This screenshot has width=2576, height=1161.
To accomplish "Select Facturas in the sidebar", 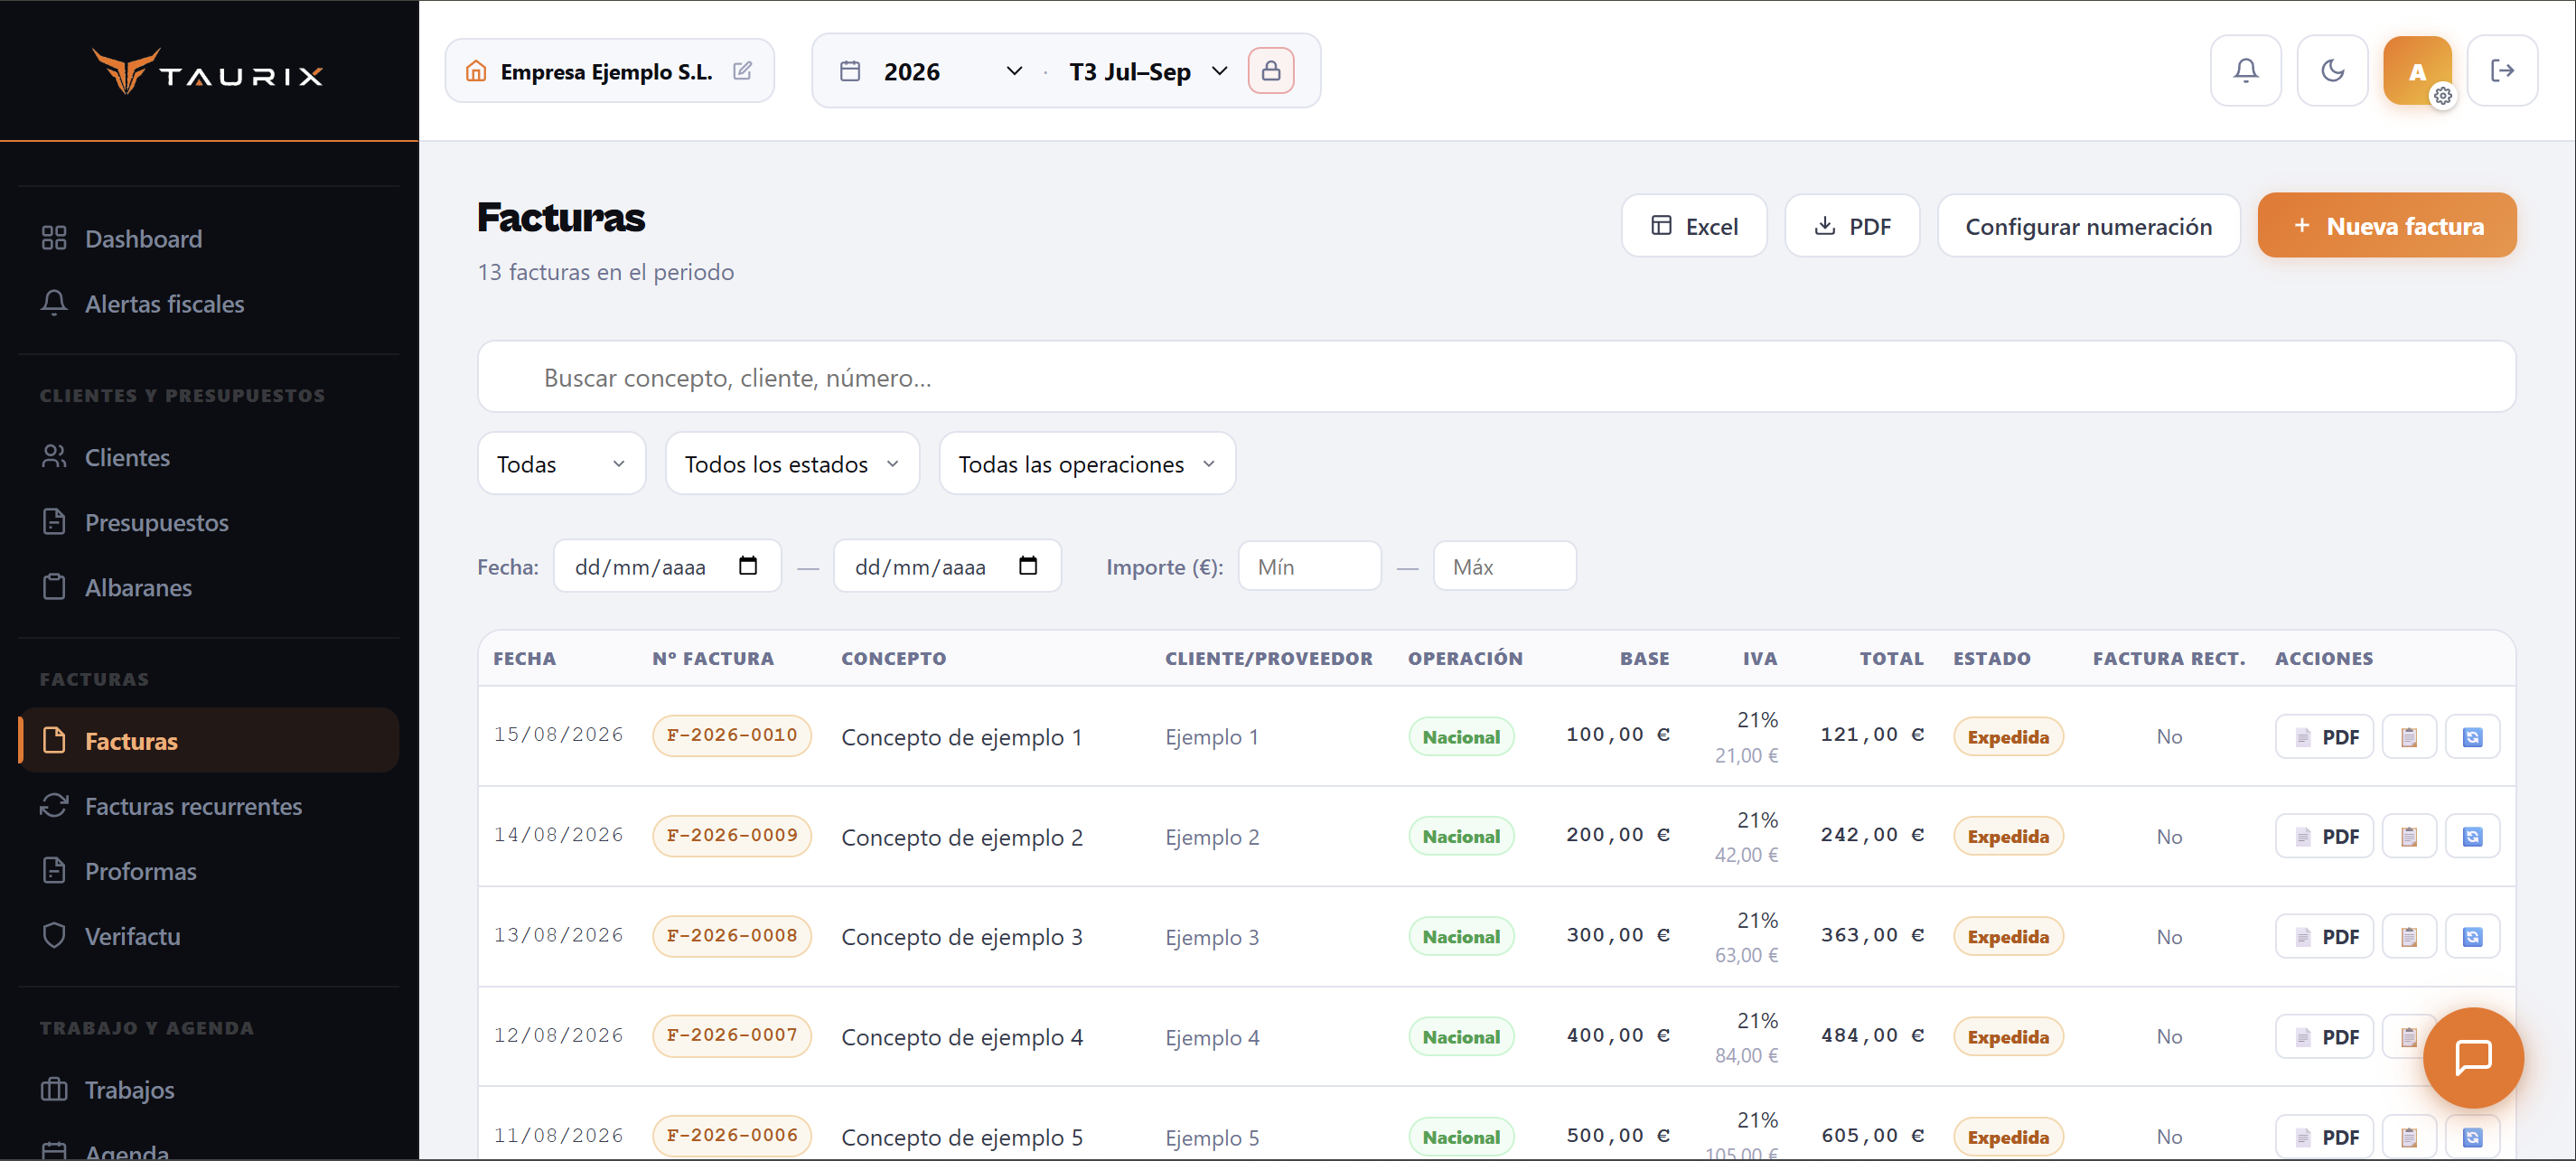I will coord(208,741).
